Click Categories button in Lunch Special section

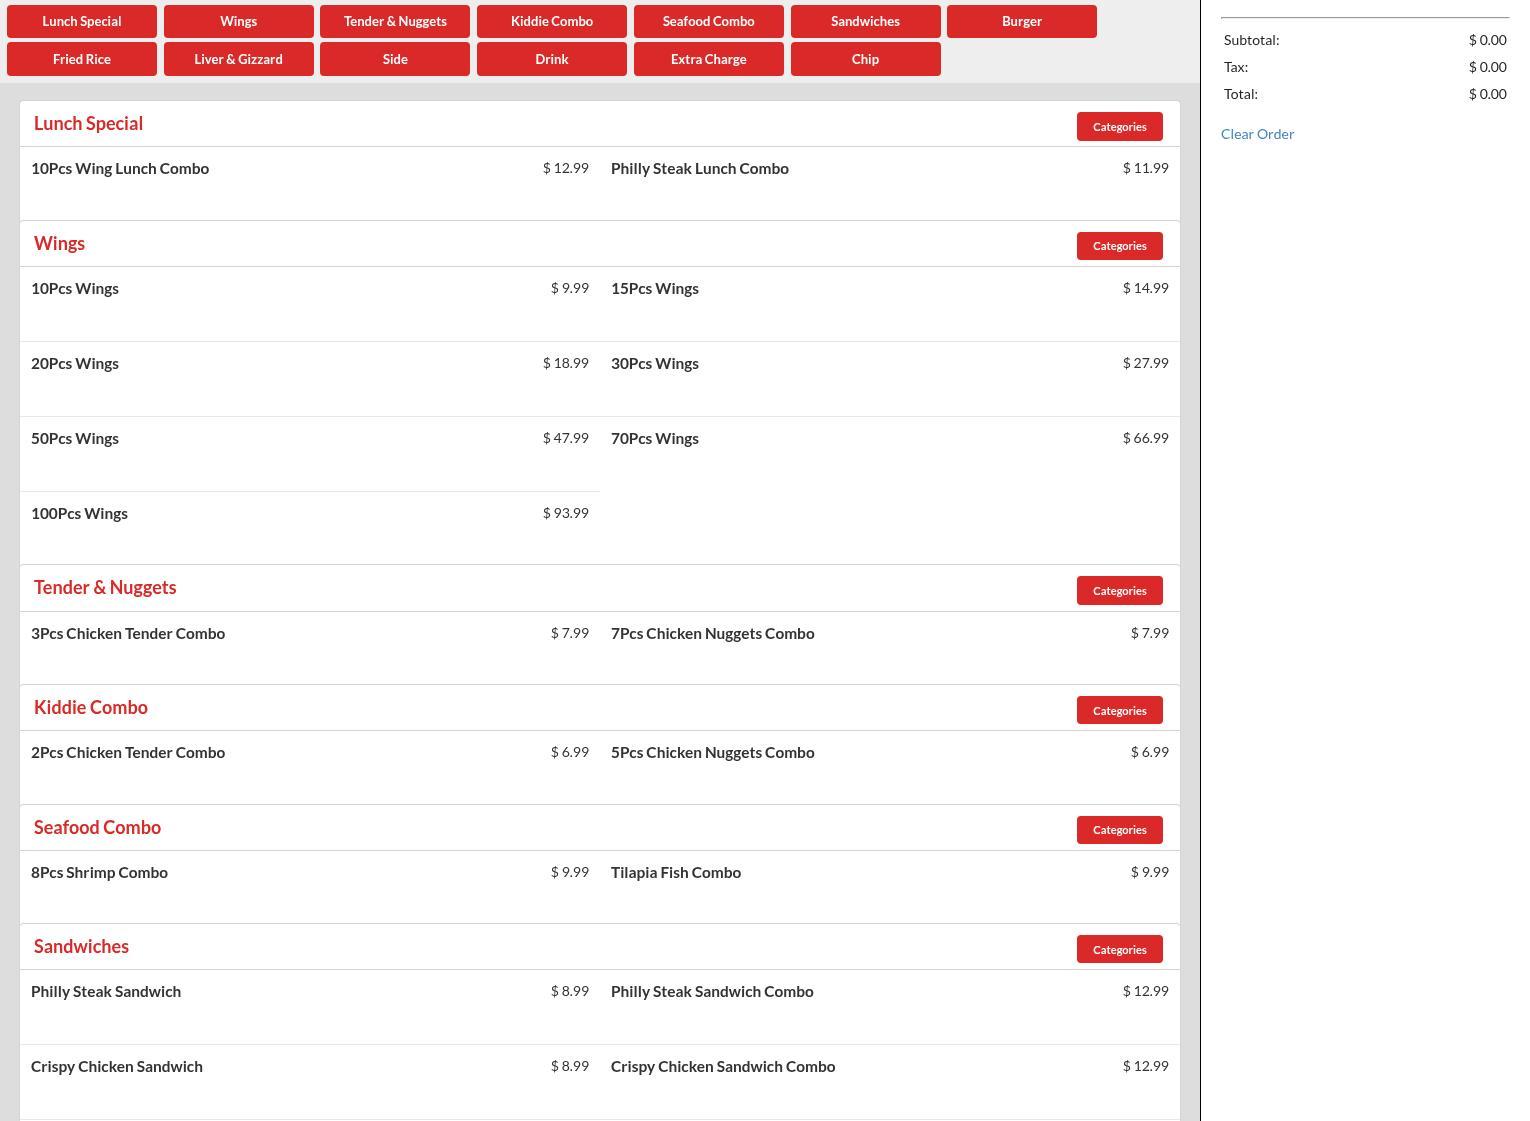1119,127
